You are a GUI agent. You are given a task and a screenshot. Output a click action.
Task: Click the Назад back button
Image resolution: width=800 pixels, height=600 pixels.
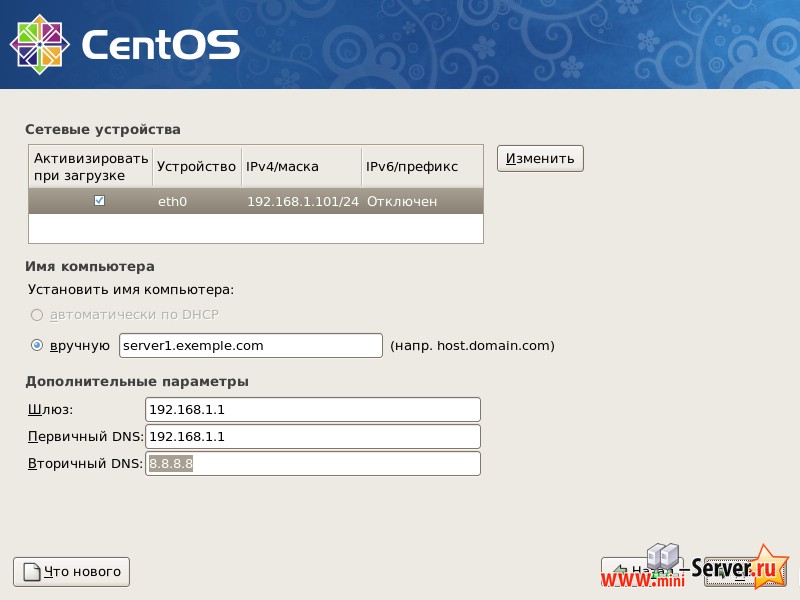tap(642, 571)
